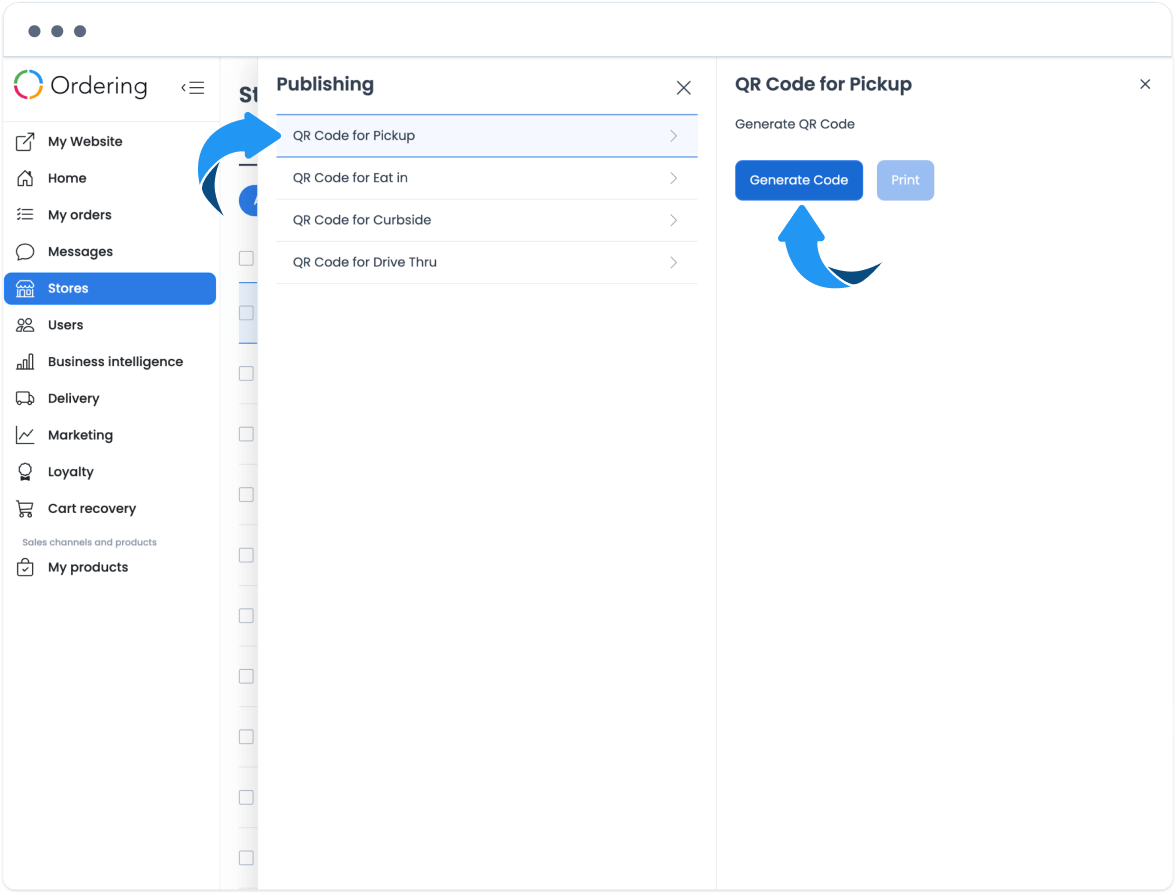Open My Website menu item

point(110,141)
